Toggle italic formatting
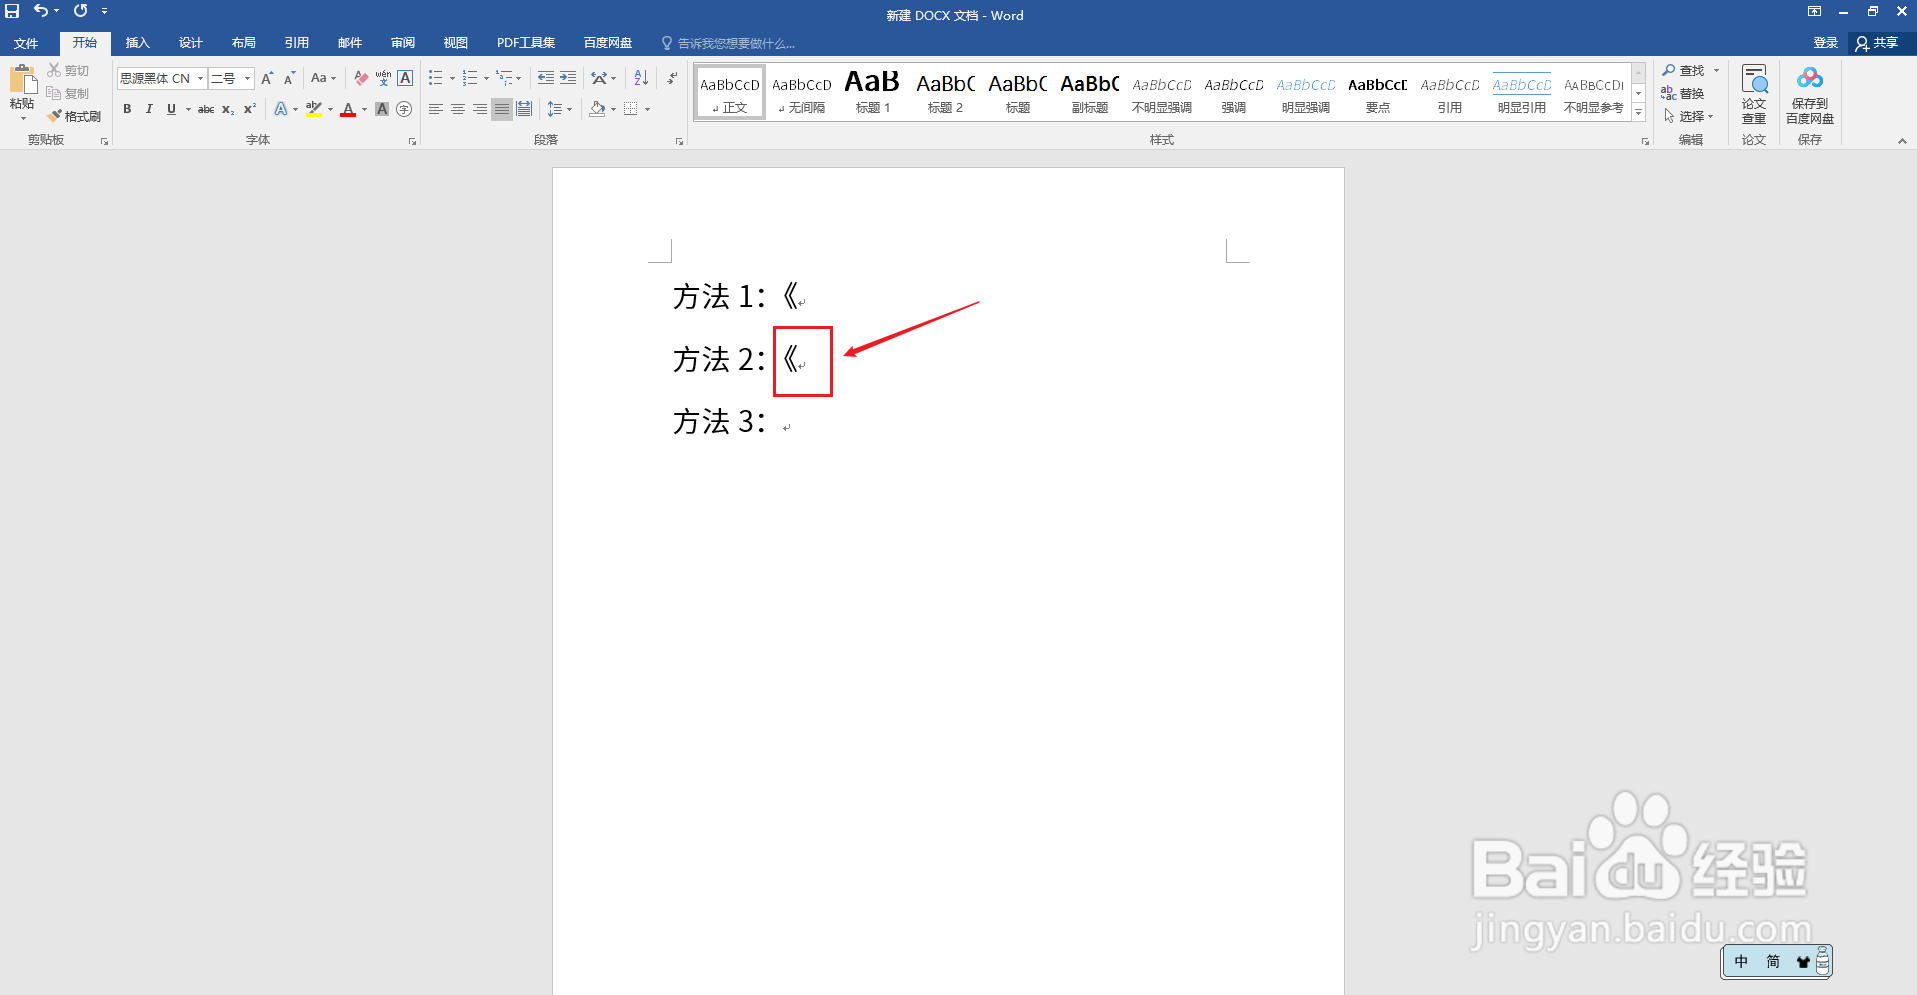Screen dimensions: 1917x995 pos(149,109)
